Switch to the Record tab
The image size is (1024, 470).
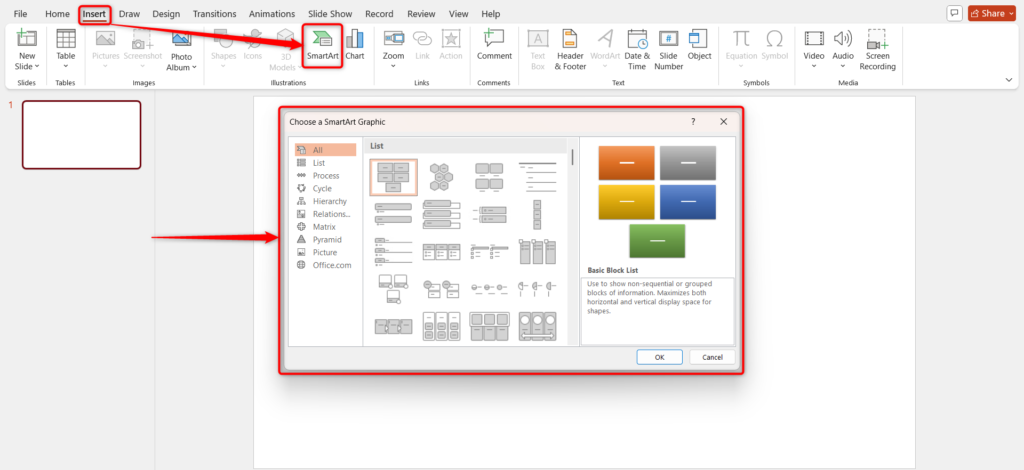tap(379, 14)
